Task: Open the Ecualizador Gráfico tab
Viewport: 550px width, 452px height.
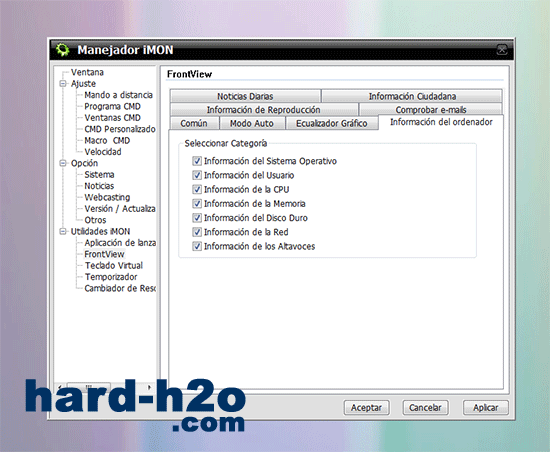Action: coord(332,123)
